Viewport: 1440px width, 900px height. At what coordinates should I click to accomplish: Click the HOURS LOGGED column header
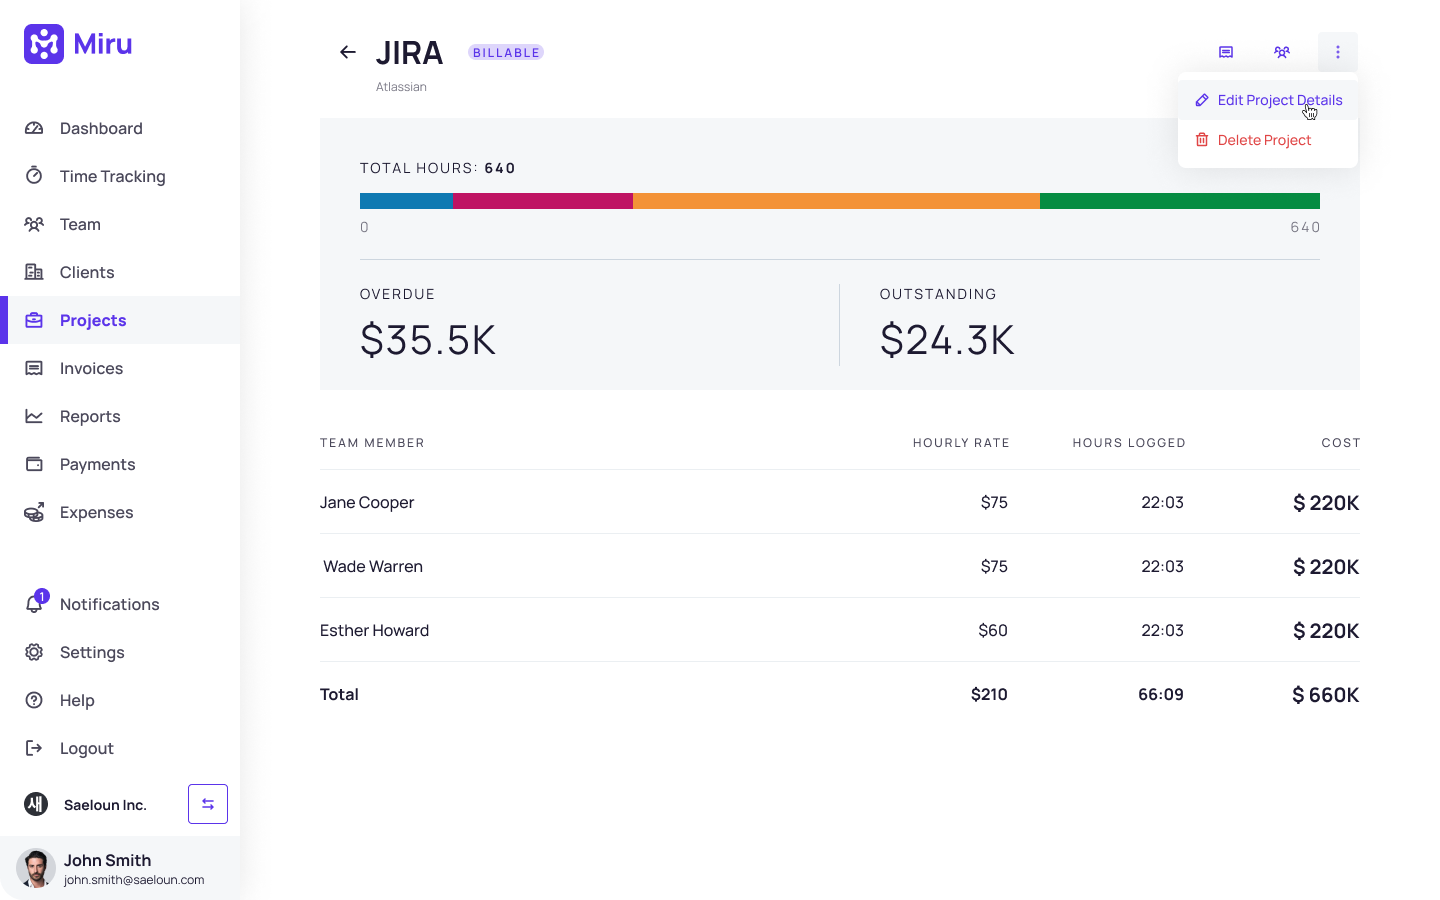pos(1129,443)
